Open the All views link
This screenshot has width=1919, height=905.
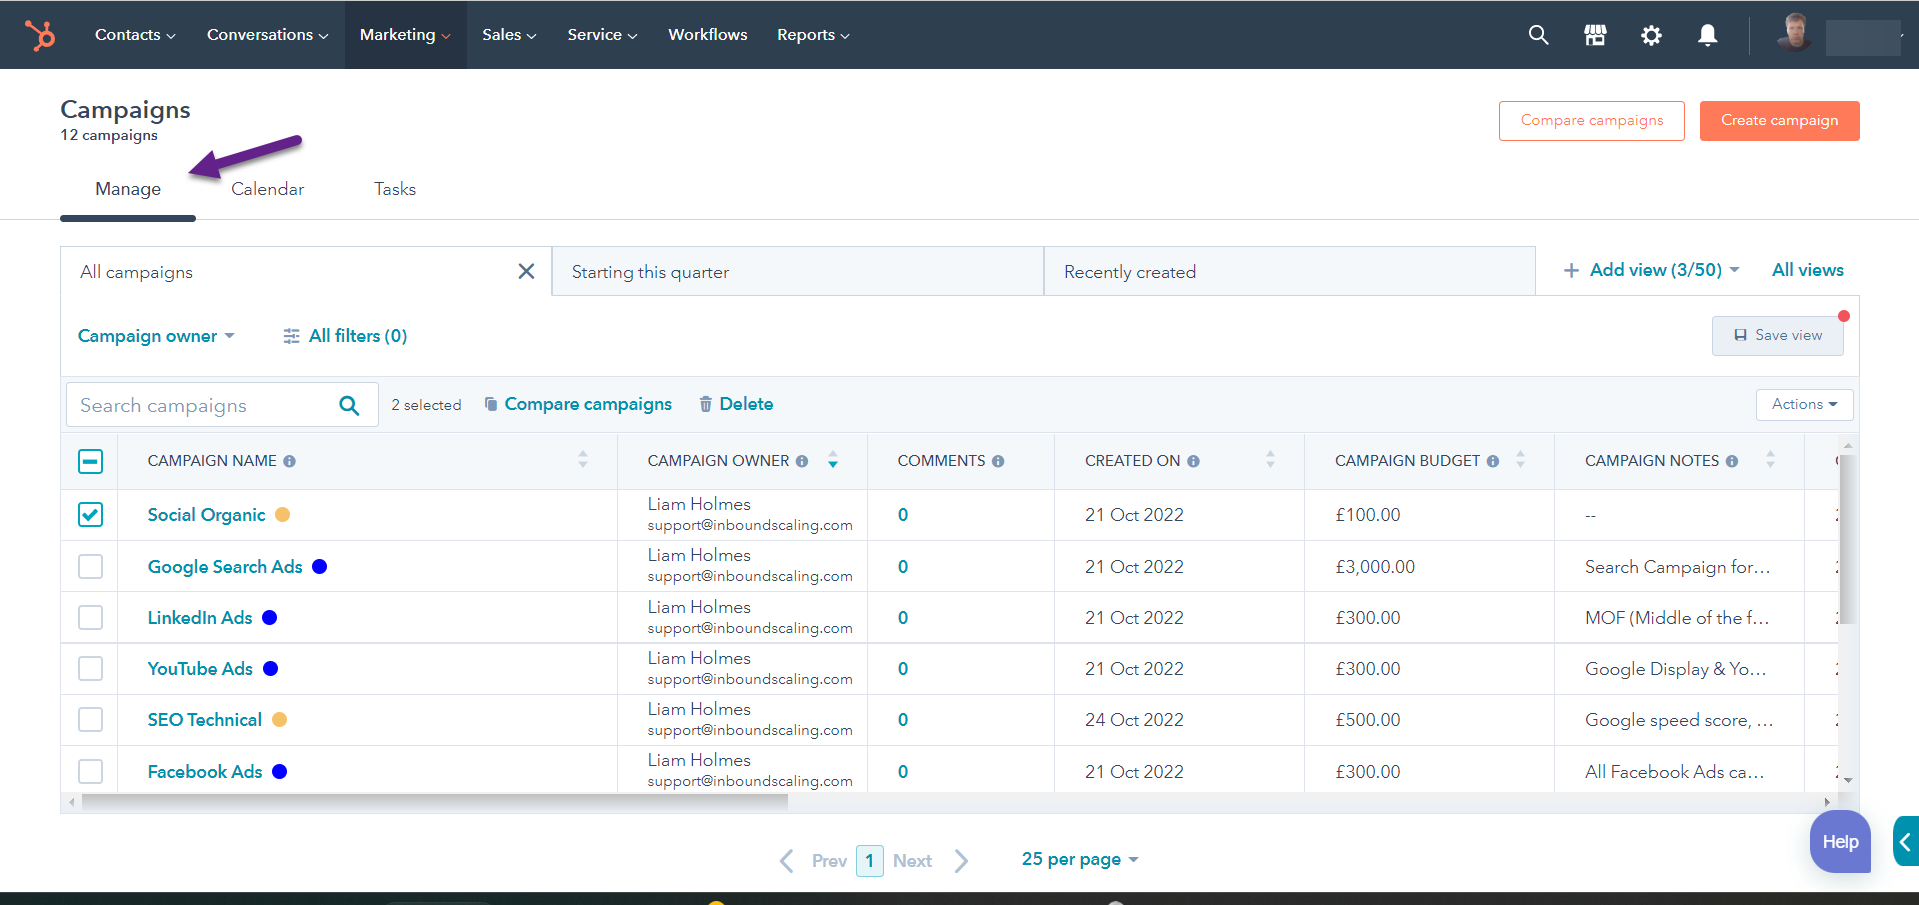coord(1807,270)
